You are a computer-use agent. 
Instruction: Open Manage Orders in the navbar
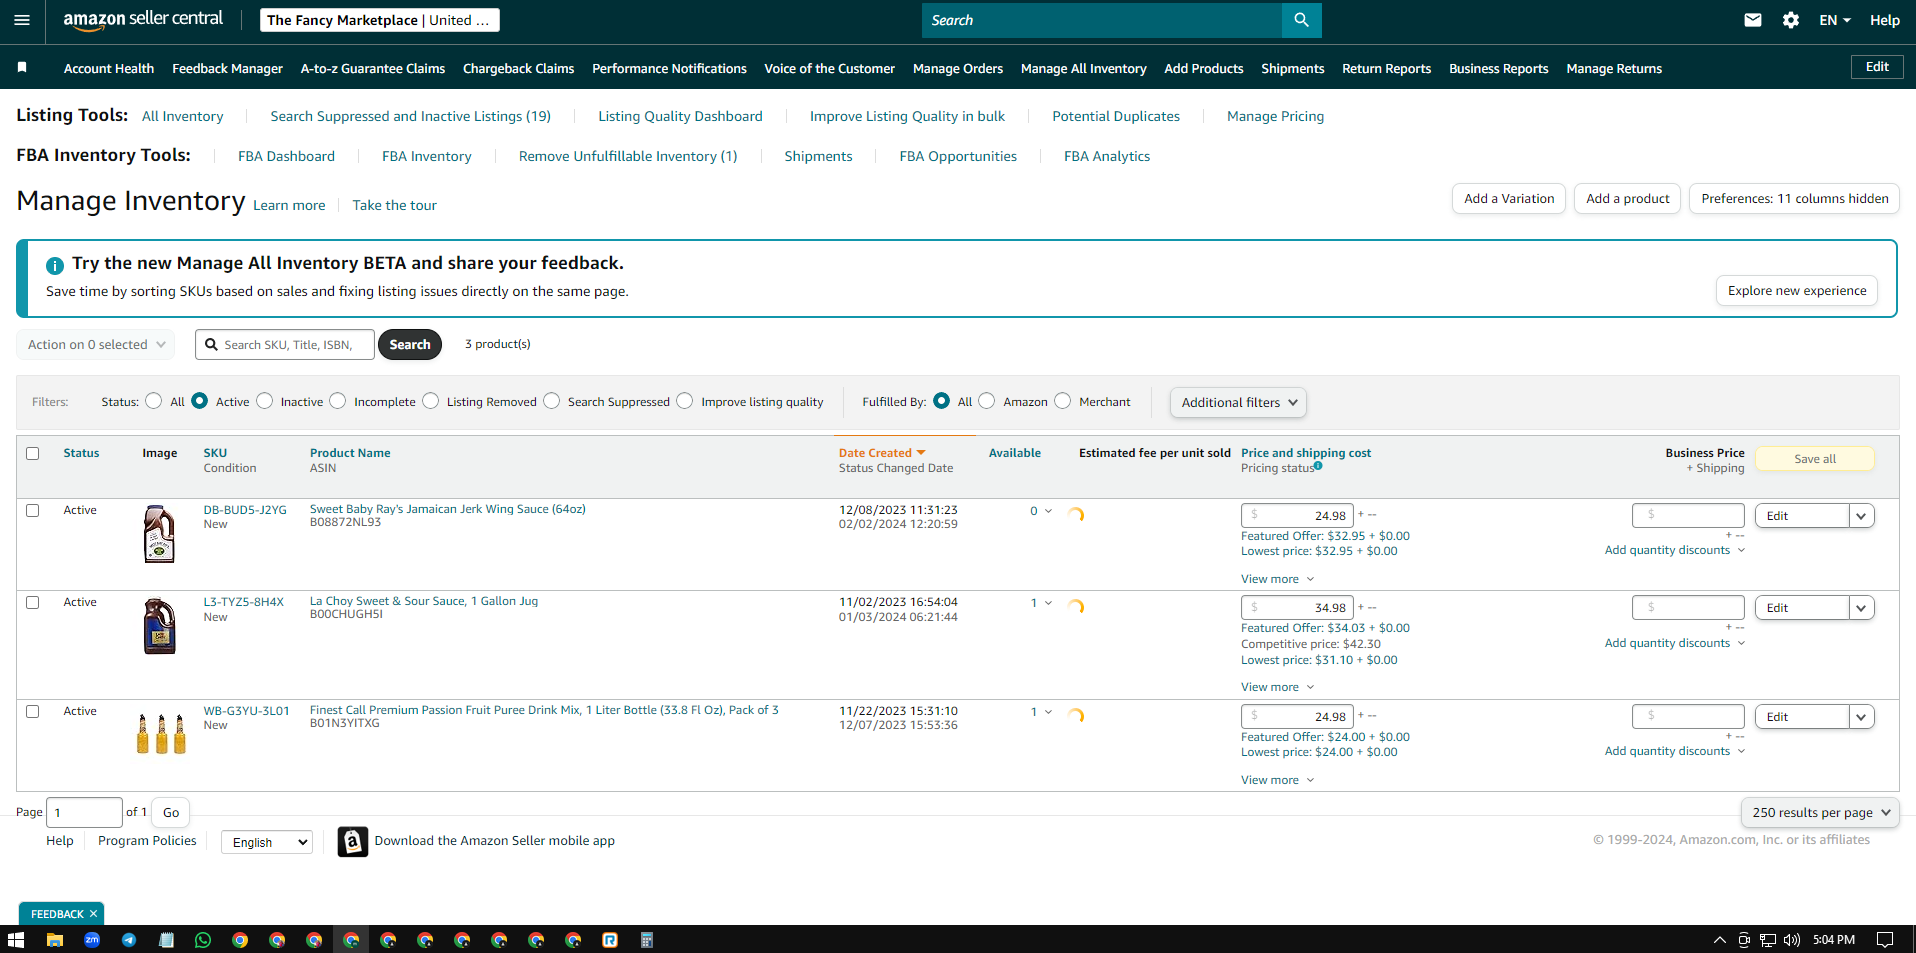(957, 68)
